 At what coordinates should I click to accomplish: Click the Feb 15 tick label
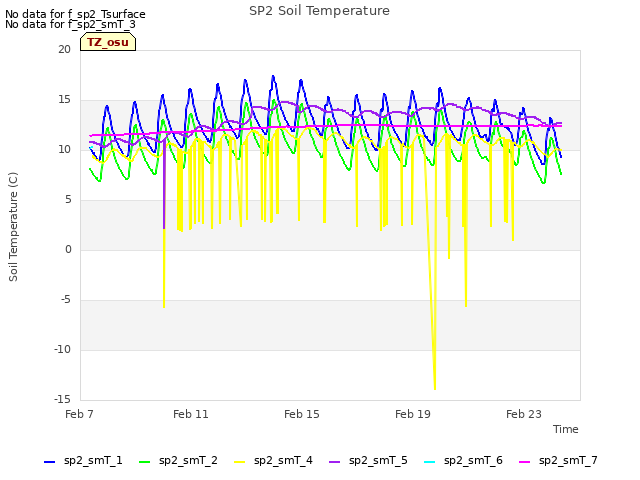(x=302, y=414)
